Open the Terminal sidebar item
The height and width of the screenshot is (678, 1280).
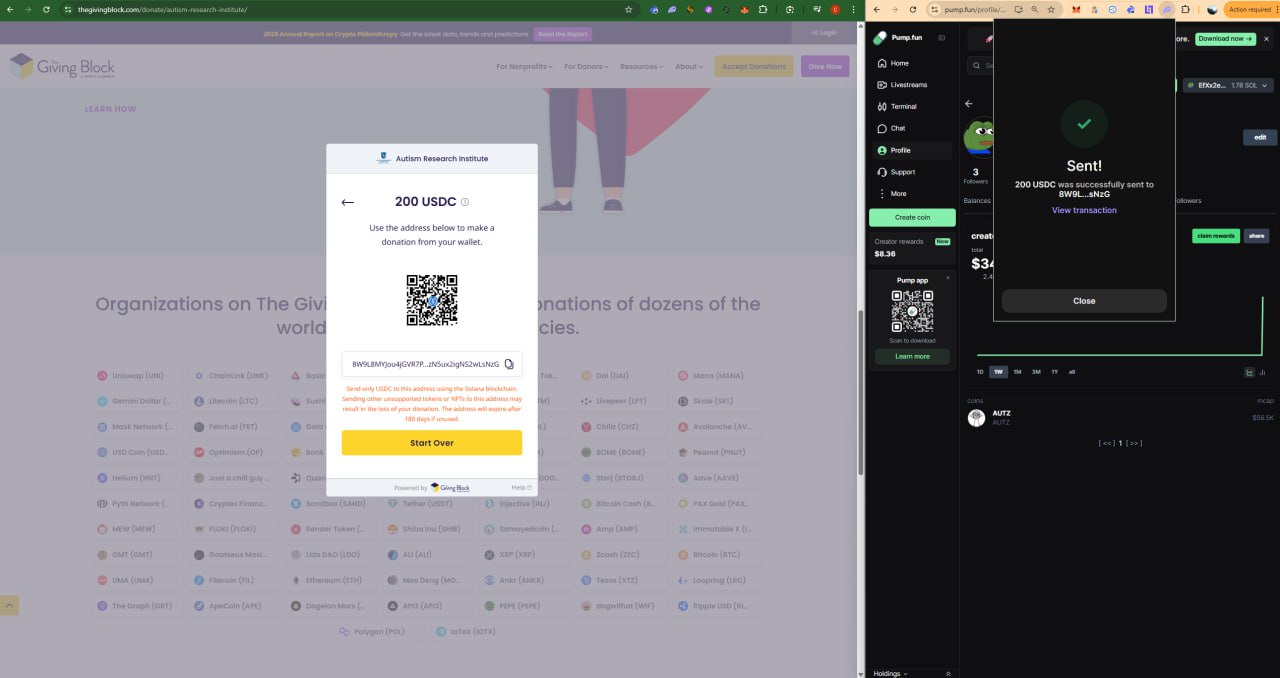coord(903,106)
